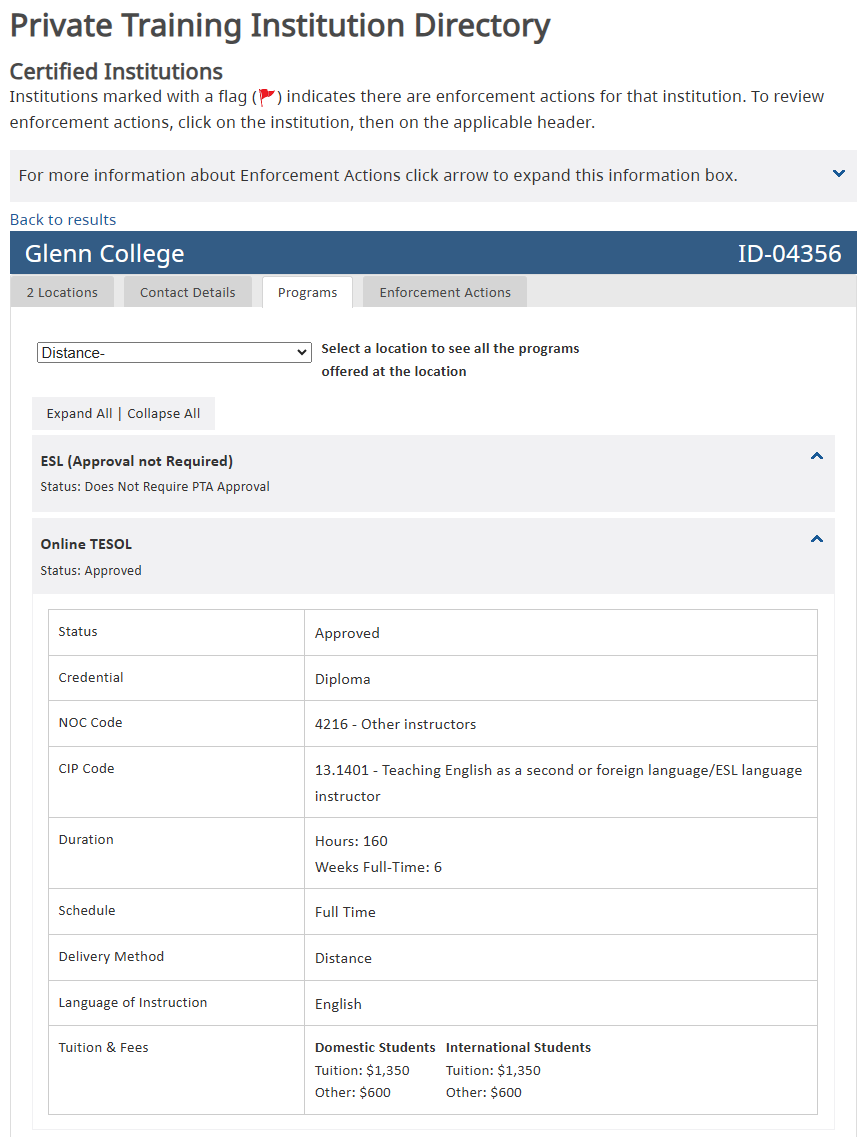Image resolution: width=868 pixels, height=1137 pixels.
Task: Collapse the Online TESOL chevron
Action: [x=816, y=539]
